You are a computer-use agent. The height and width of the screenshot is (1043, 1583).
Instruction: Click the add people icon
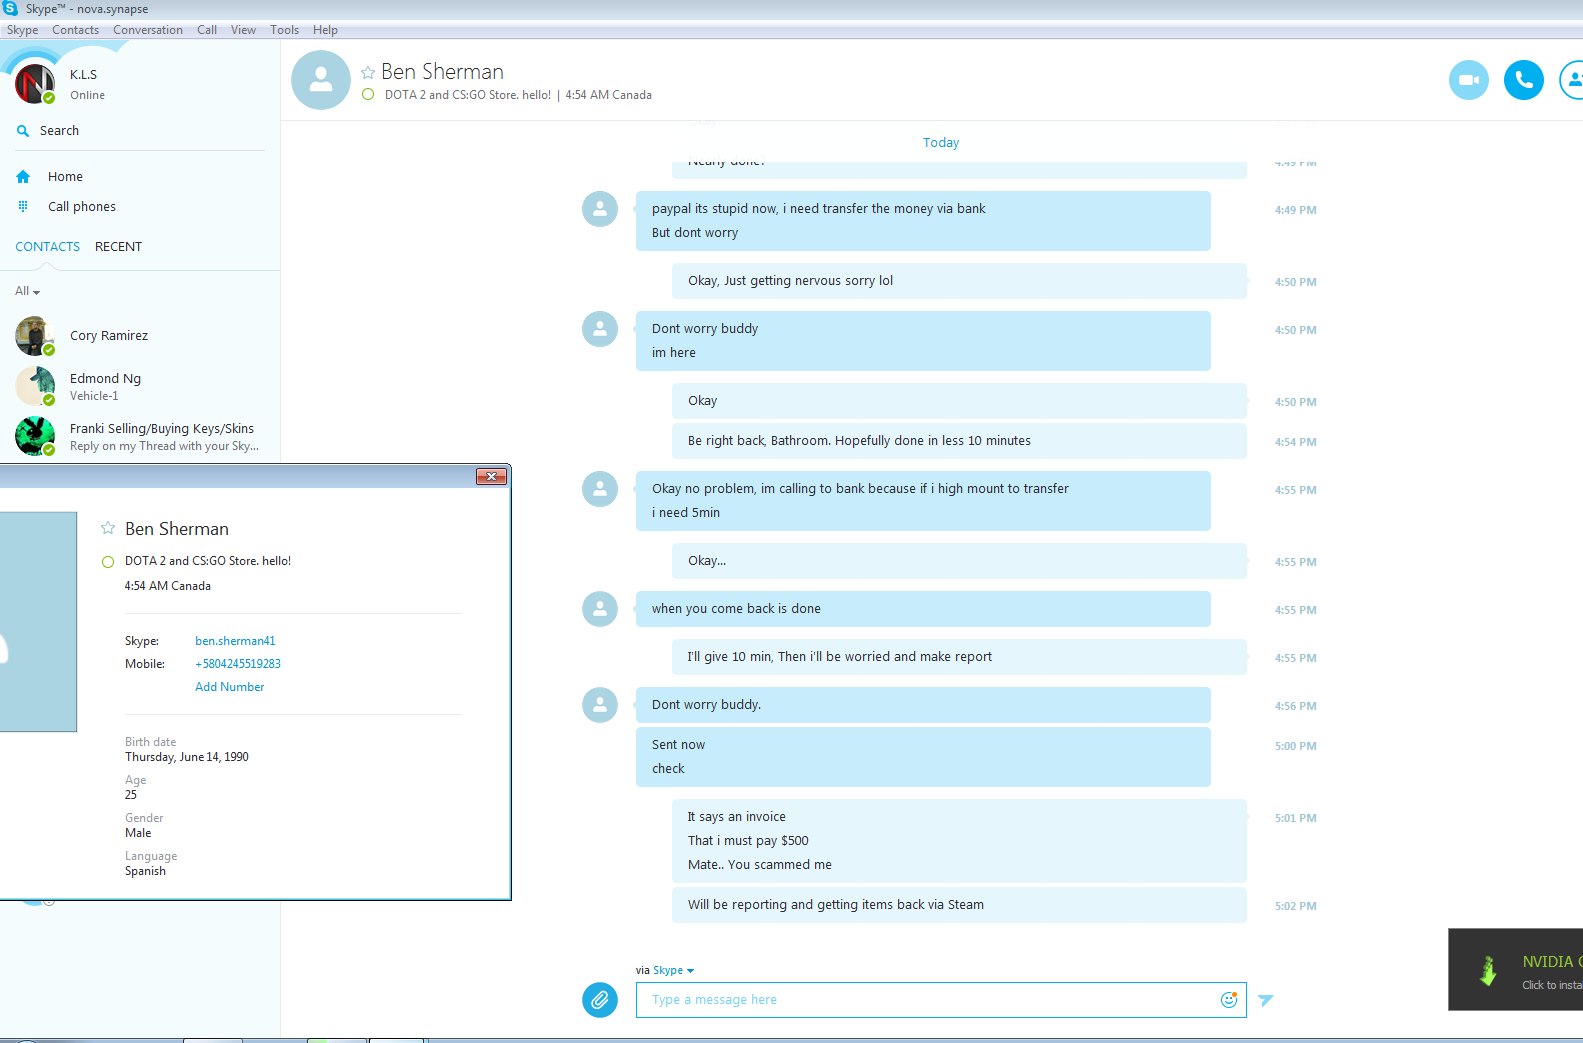[x=1573, y=80]
